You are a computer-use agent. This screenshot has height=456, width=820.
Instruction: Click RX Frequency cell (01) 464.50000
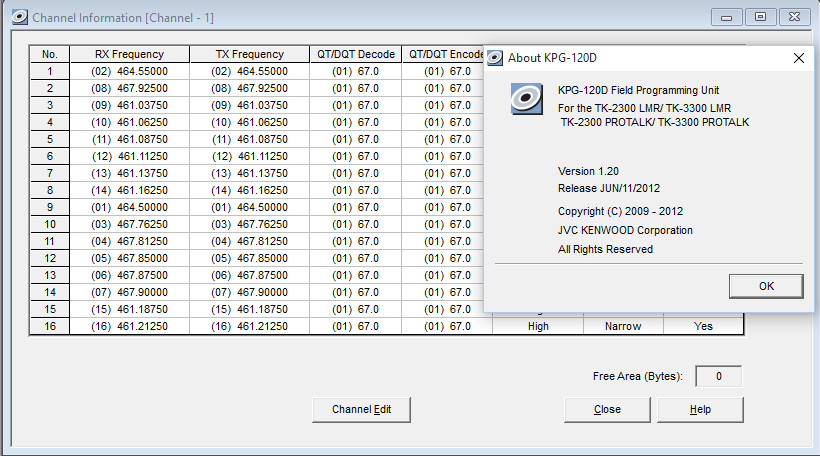(130, 207)
